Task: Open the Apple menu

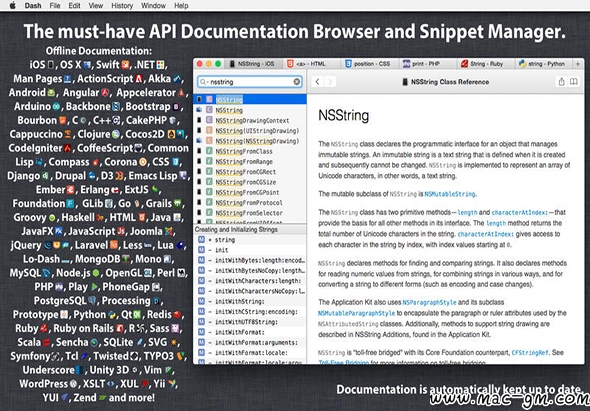Action: pos(12,5)
